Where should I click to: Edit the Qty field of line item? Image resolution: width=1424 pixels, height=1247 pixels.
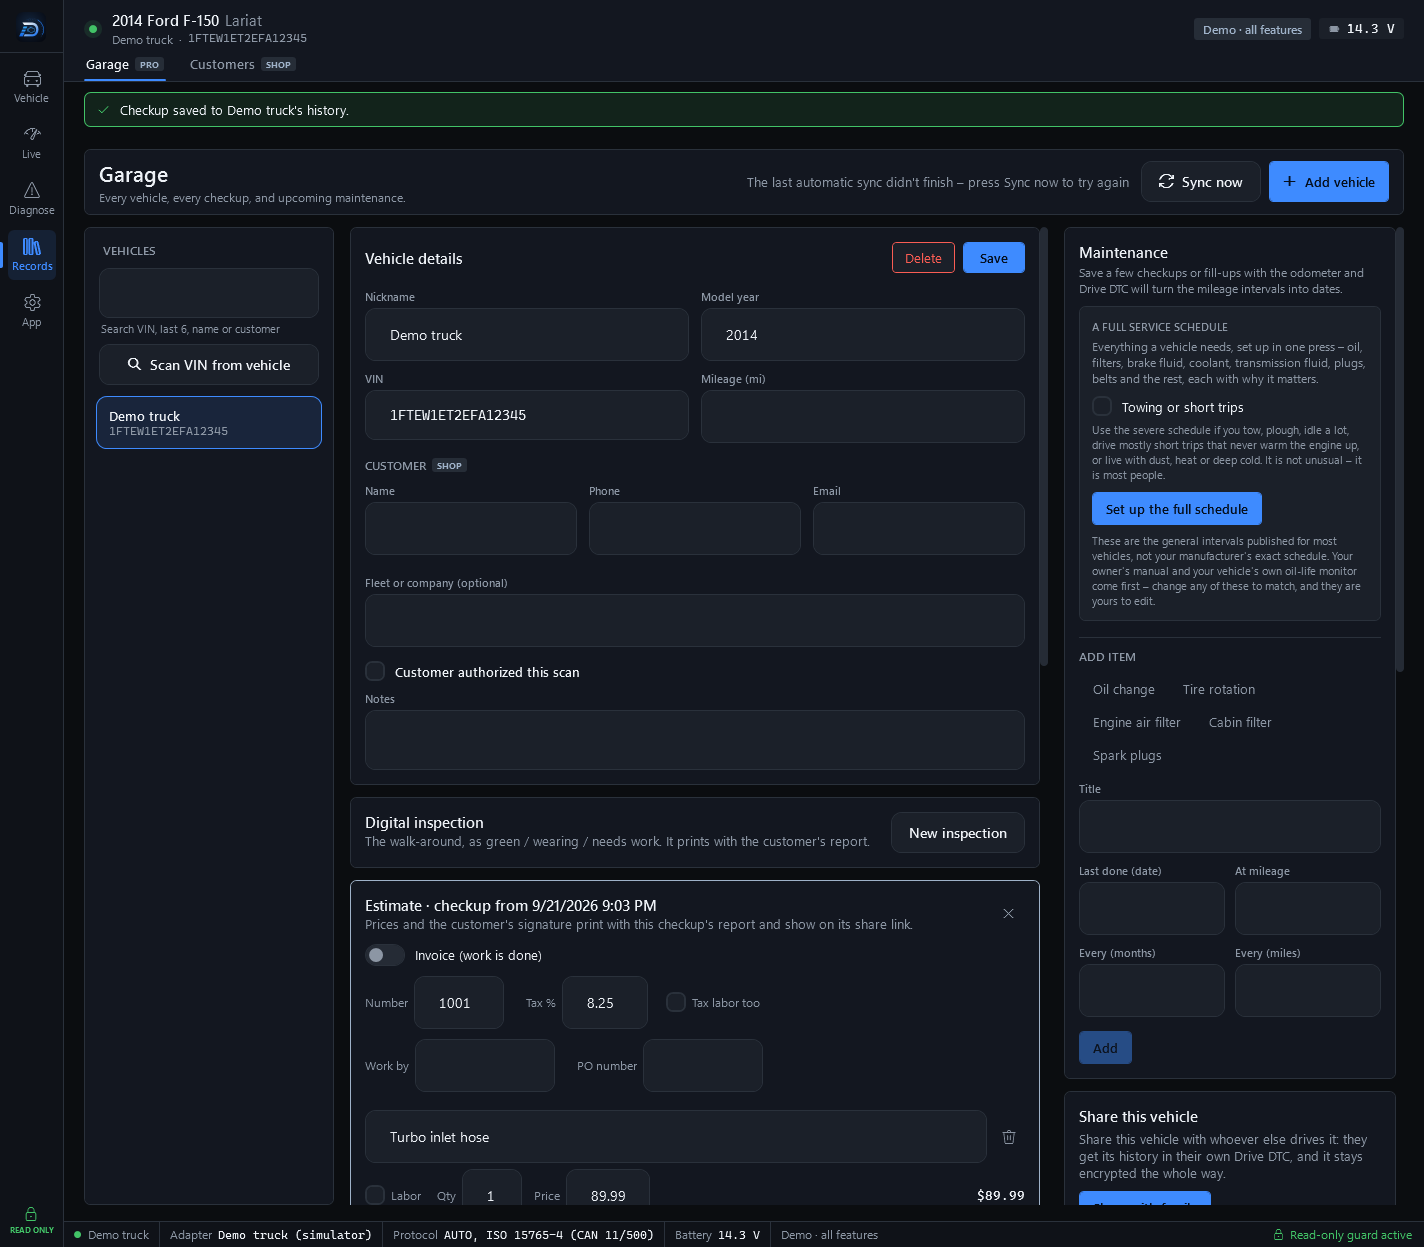click(x=492, y=1188)
